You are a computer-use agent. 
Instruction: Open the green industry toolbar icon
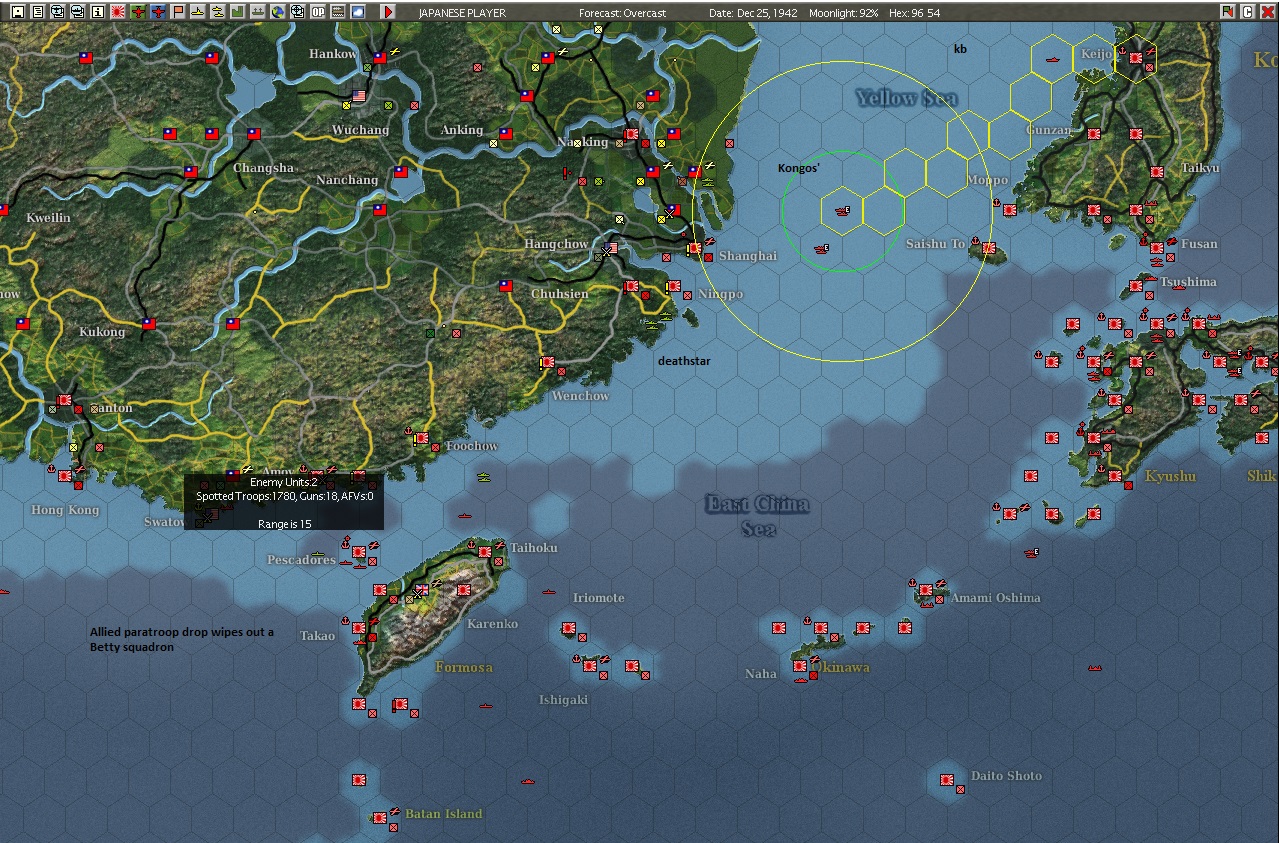click(236, 12)
